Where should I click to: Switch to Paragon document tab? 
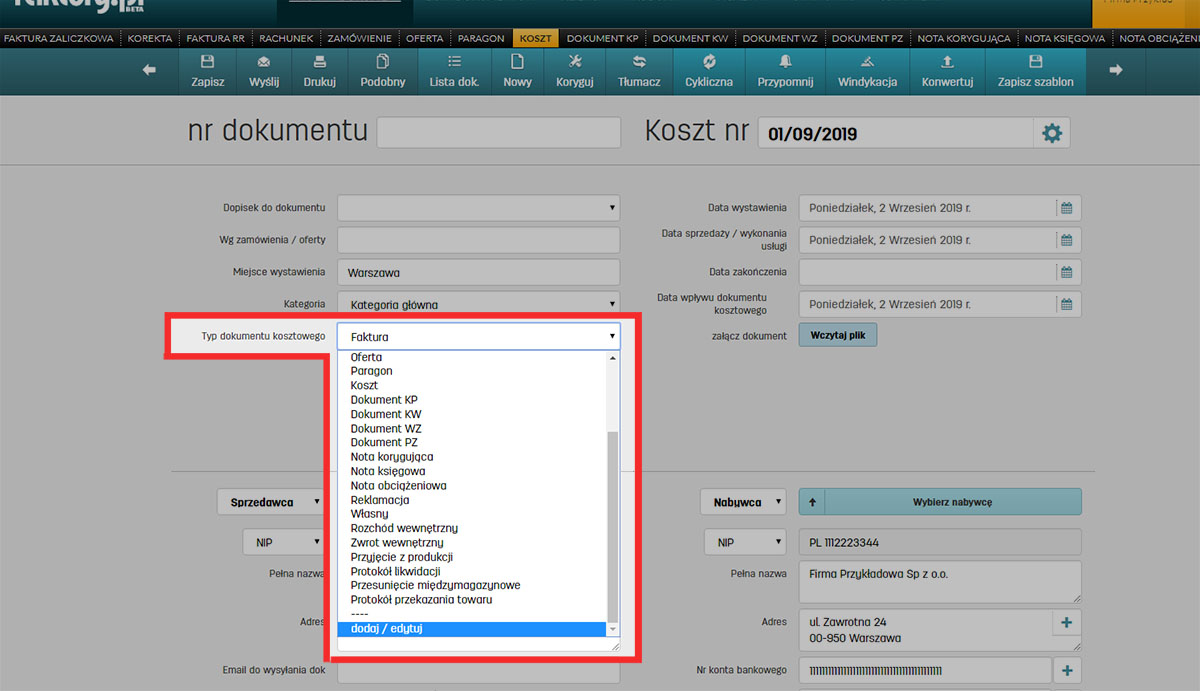pos(481,39)
